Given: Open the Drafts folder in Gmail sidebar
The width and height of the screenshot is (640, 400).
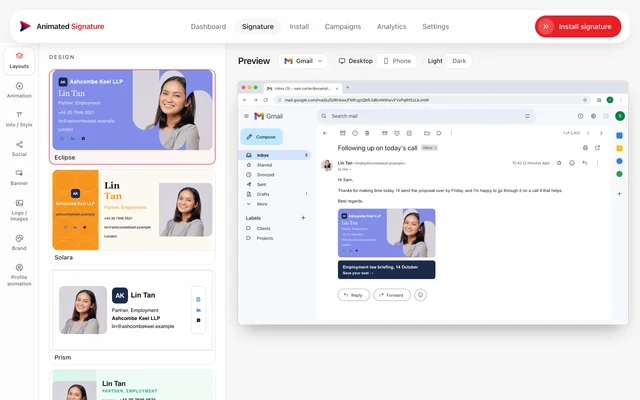Looking at the screenshot, I should [275, 194].
